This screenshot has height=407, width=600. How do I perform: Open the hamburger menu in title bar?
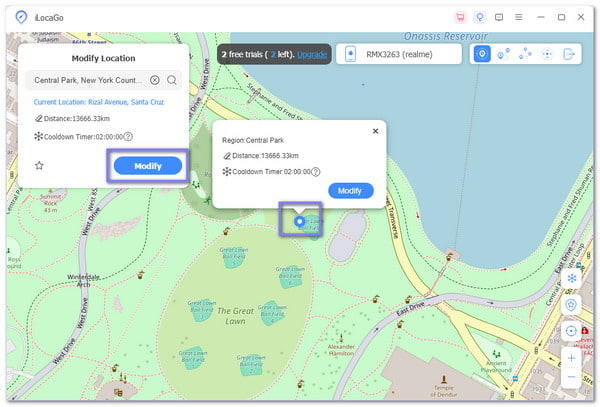[518, 17]
